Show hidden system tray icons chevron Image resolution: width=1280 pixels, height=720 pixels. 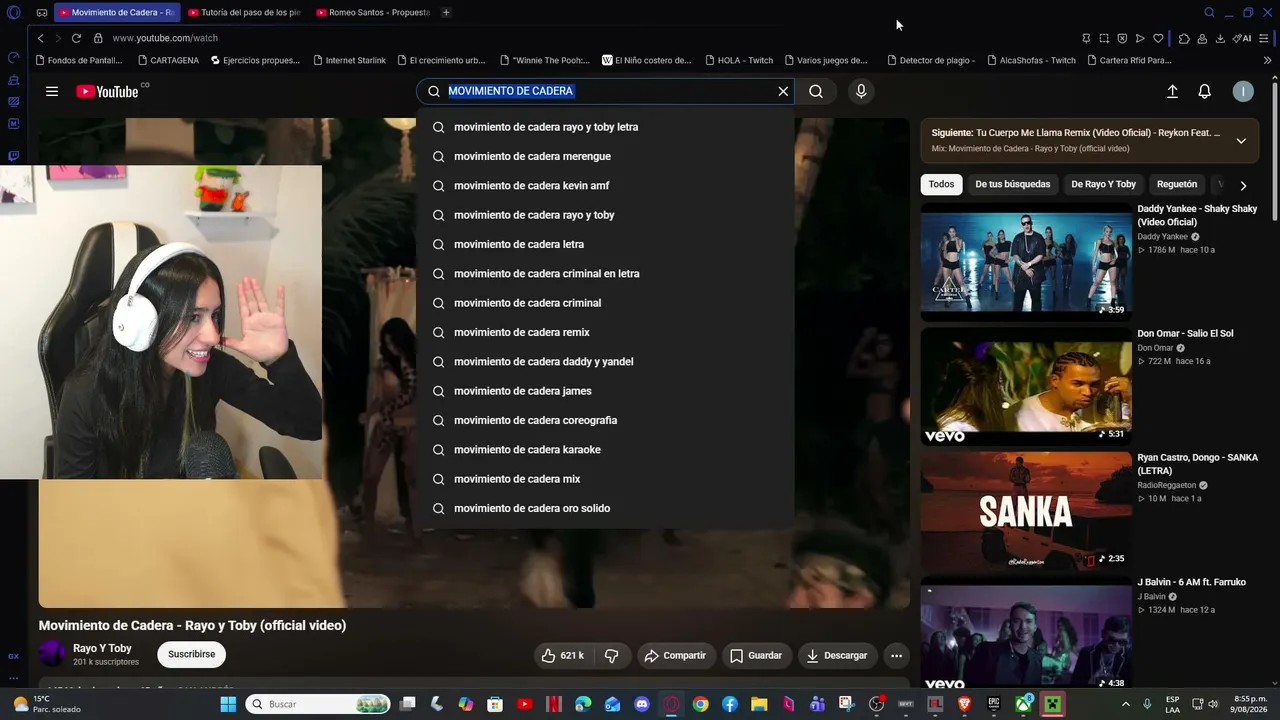click(x=1126, y=704)
